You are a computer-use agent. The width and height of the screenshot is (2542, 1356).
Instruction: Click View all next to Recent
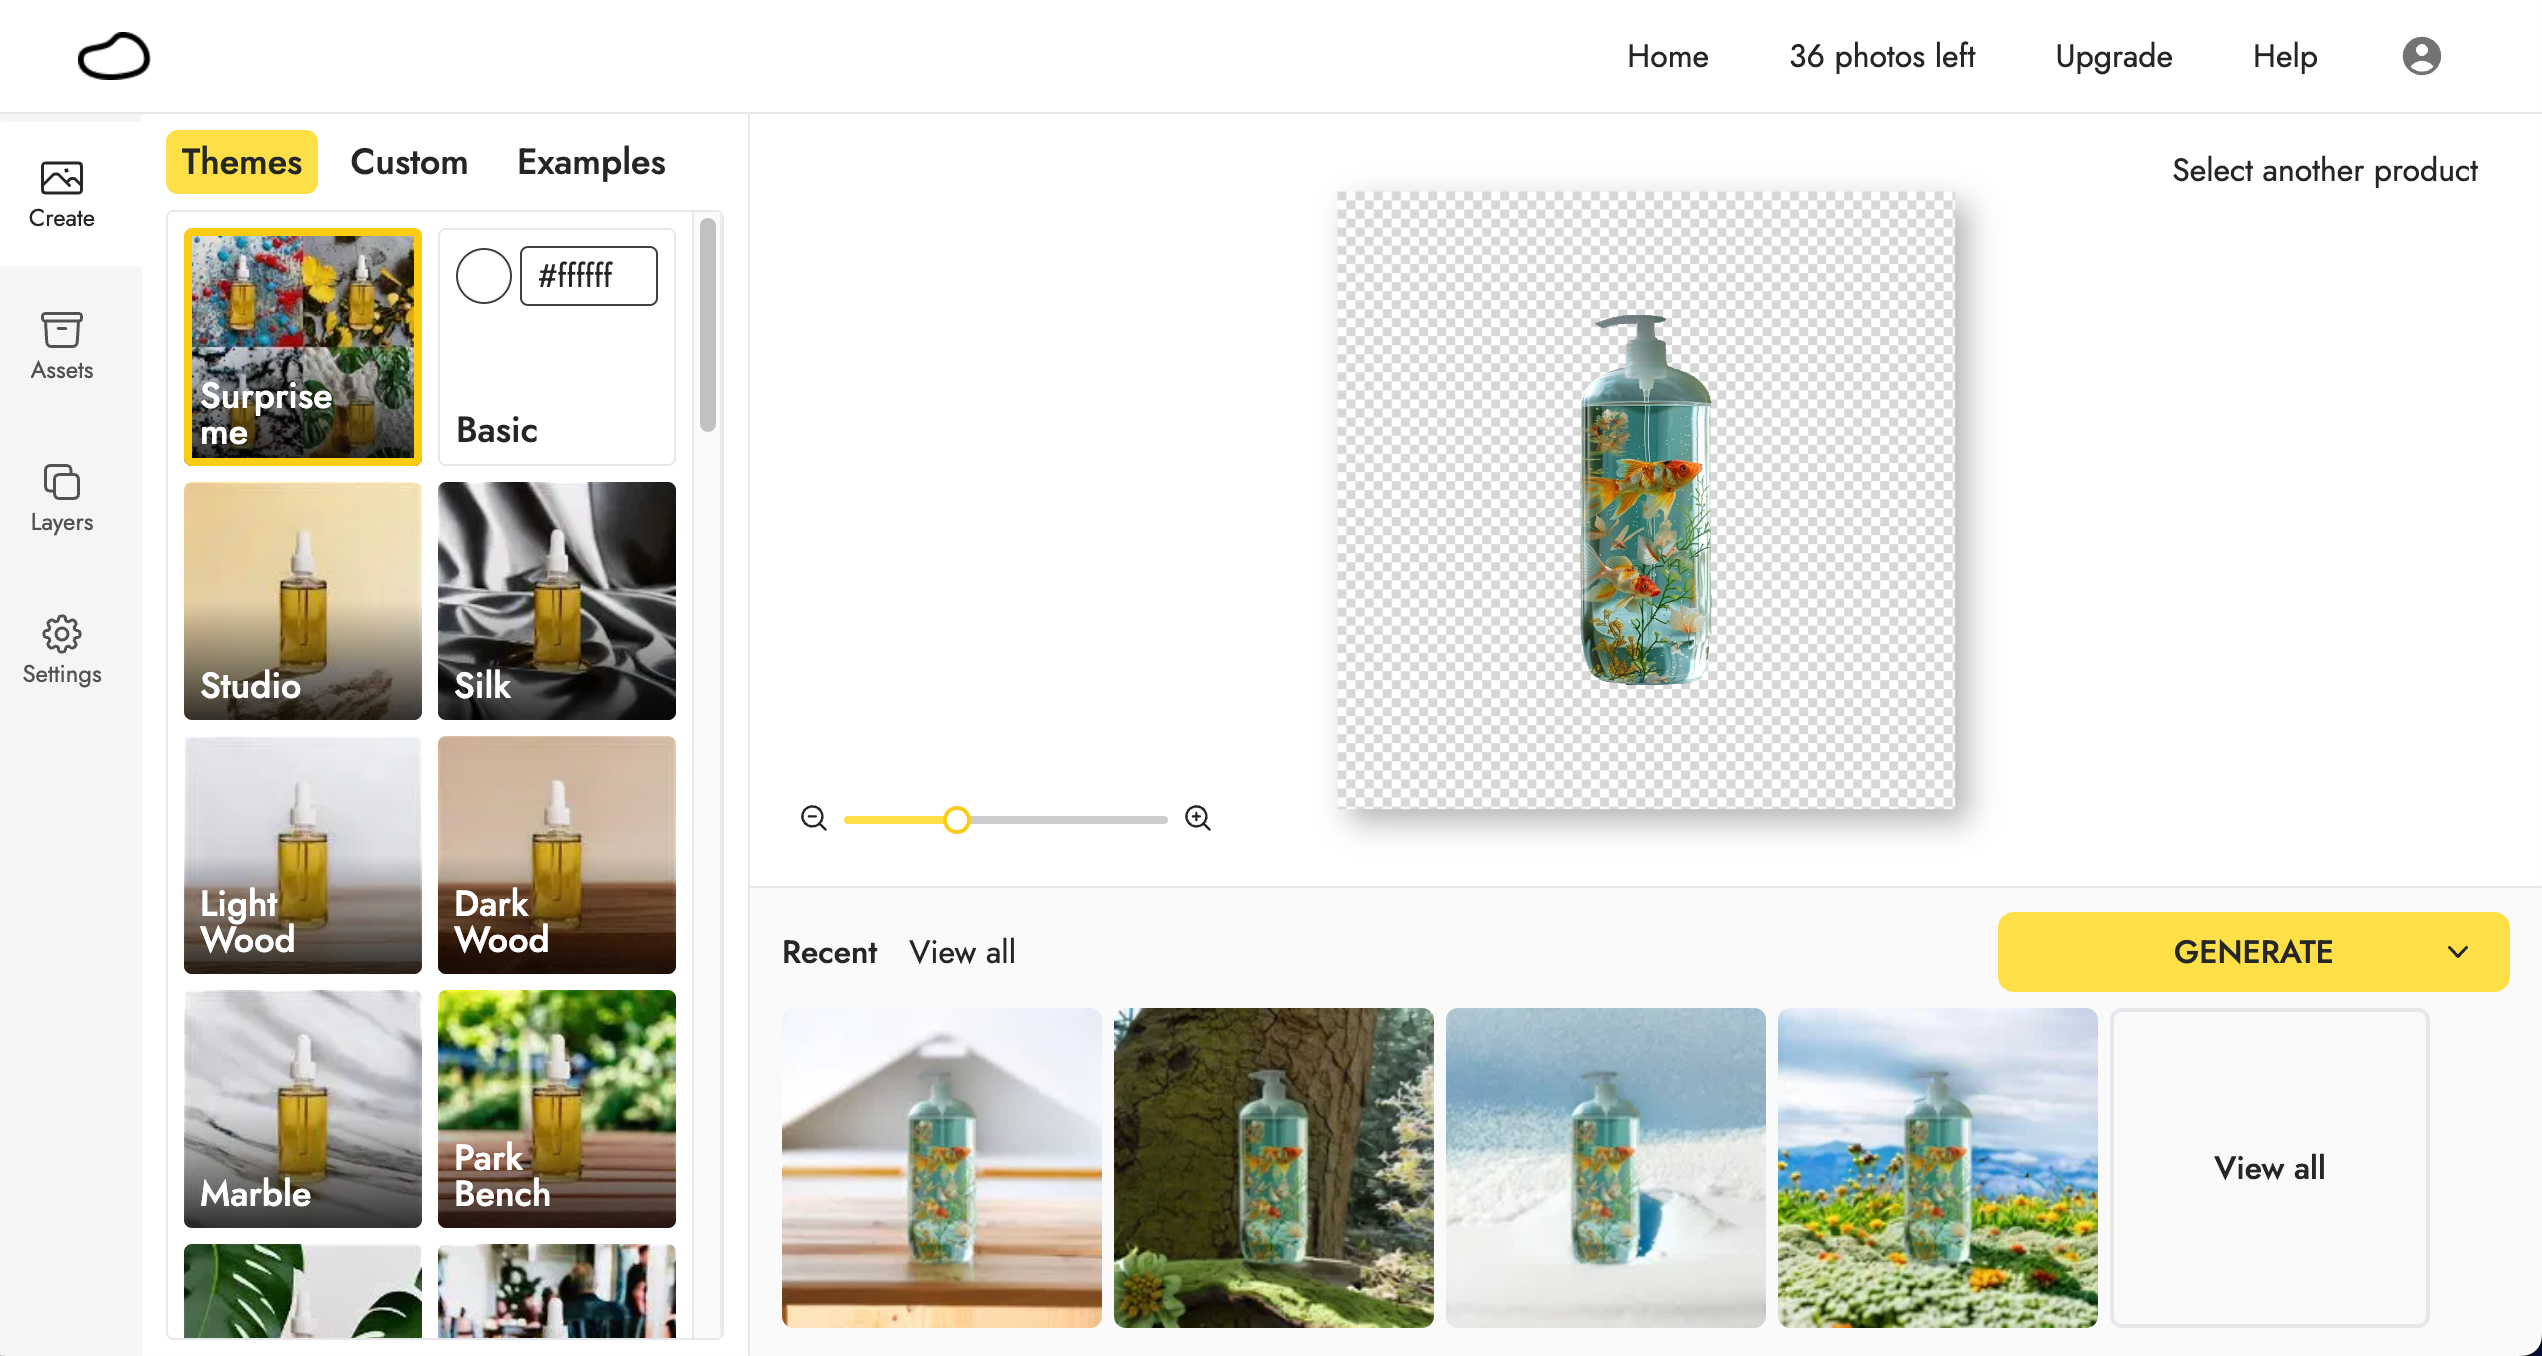tap(962, 952)
